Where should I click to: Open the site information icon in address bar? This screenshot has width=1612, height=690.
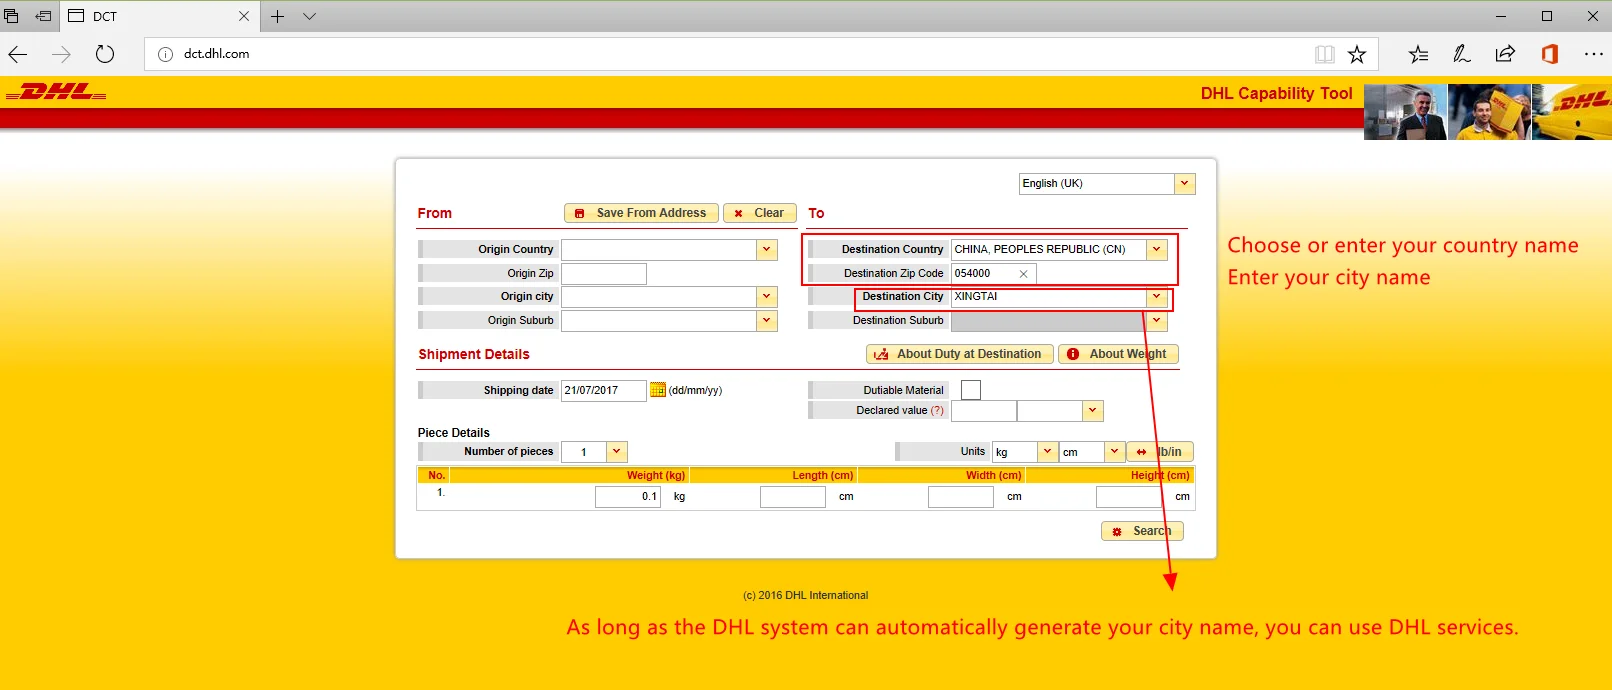click(165, 54)
